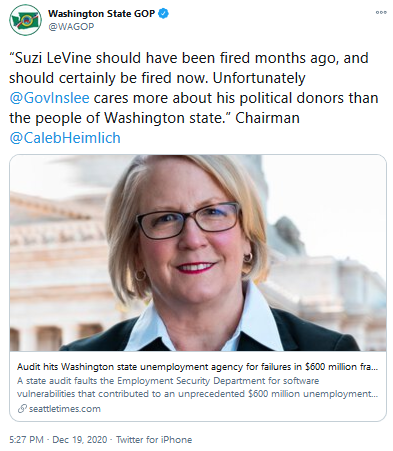Click the Dec 19, 2020 date
393x451 pixels.
pyautogui.click(x=80, y=440)
